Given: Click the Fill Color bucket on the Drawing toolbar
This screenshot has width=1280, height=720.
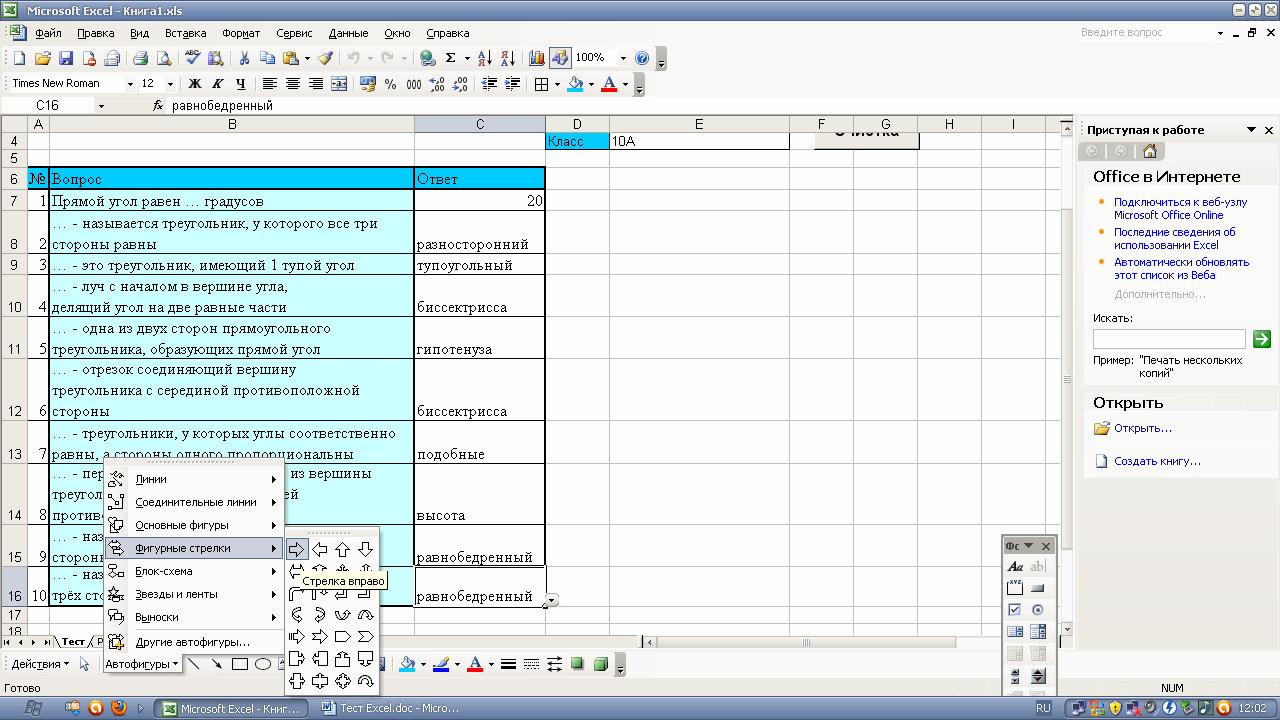Looking at the screenshot, I should [407, 664].
